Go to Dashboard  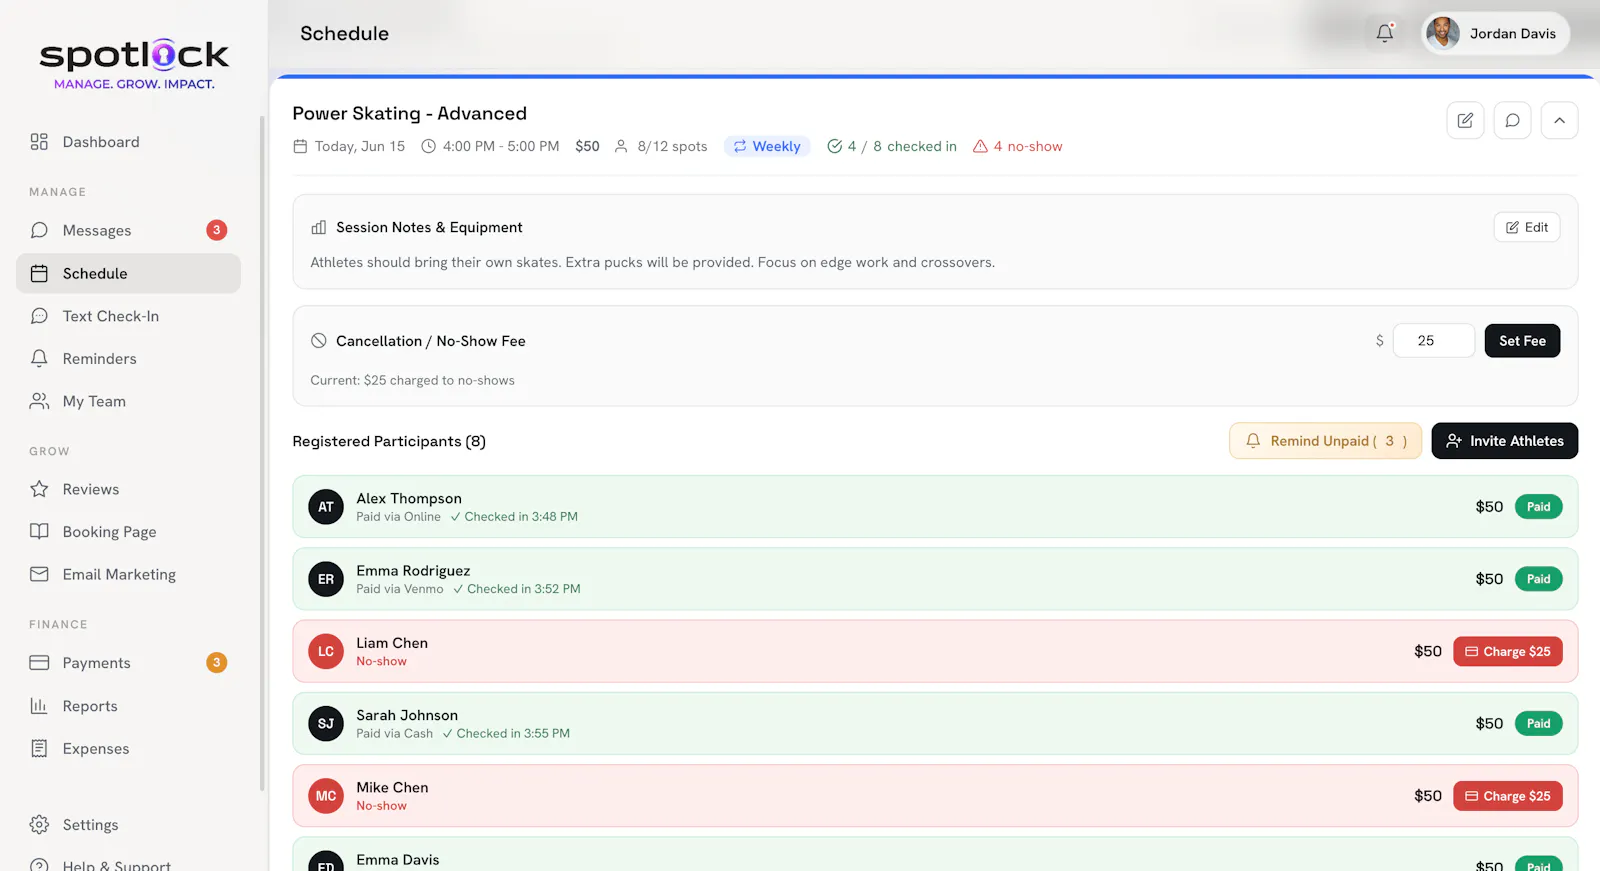pos(128,142)
